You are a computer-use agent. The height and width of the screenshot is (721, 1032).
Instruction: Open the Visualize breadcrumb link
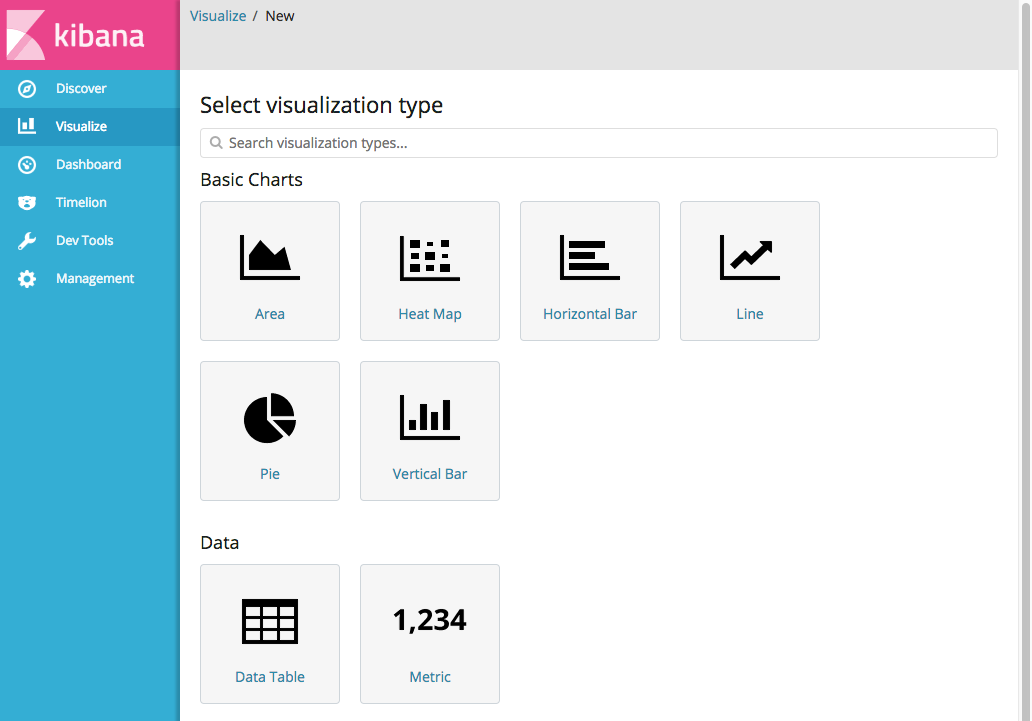[218, 15]
